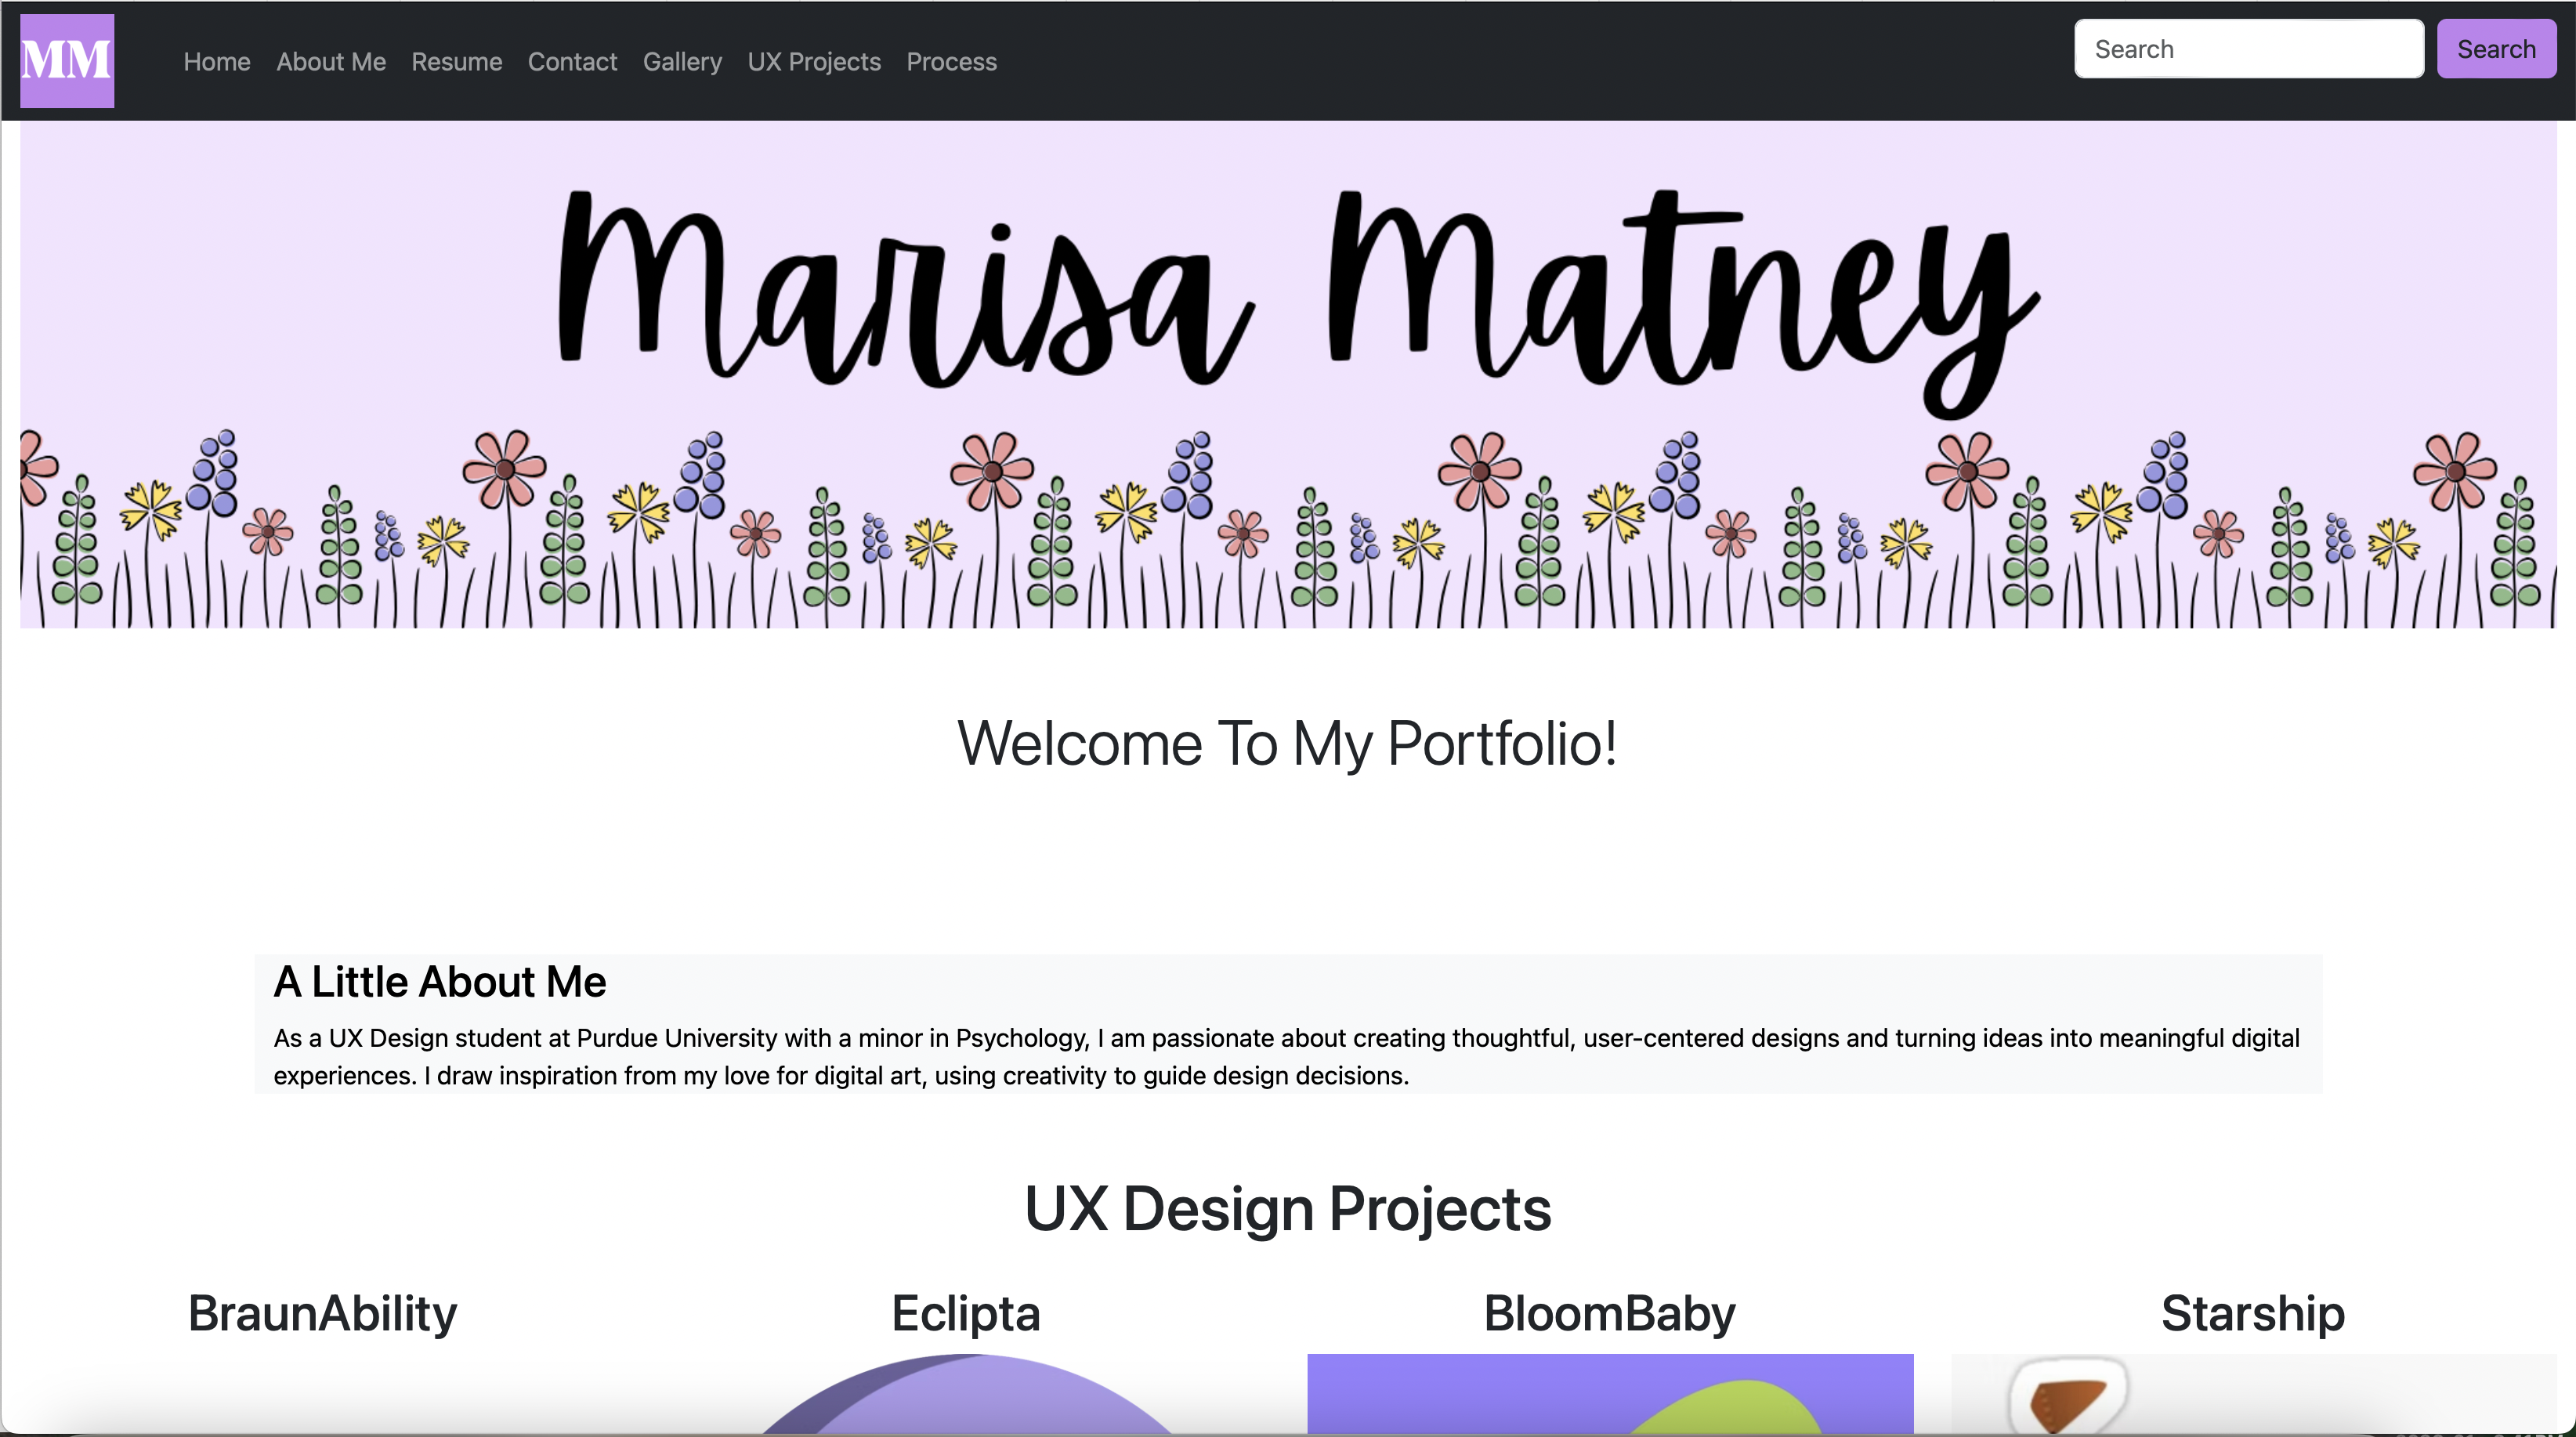Click the BloomBaby purple thumbnail

[1610, 1394]
